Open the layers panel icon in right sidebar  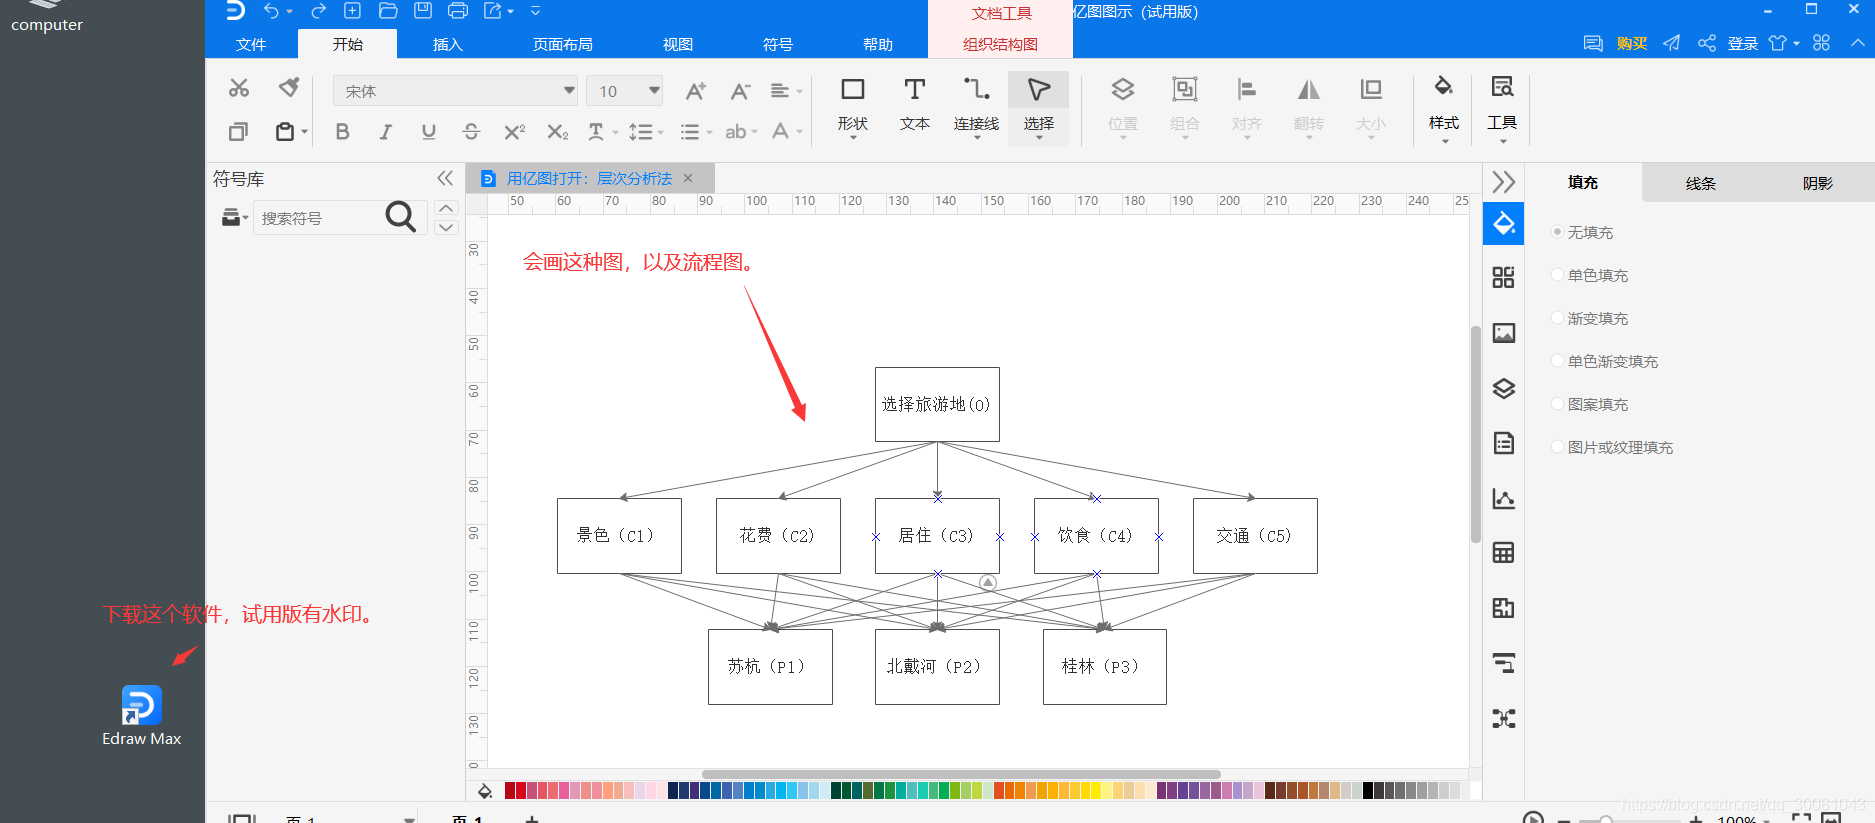click(1503, 388)
